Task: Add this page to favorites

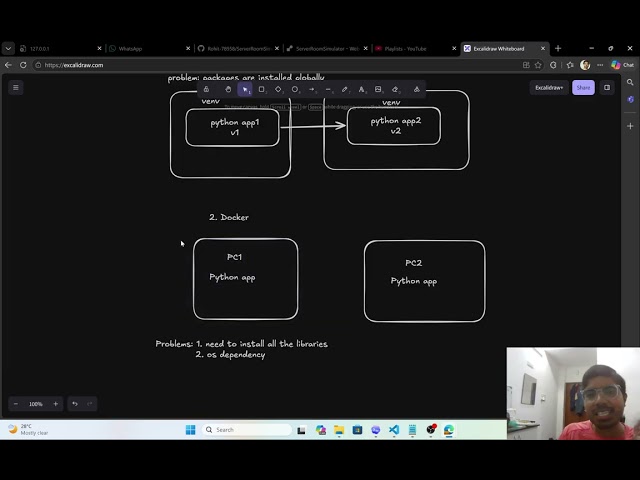Action: pos(538,65)
